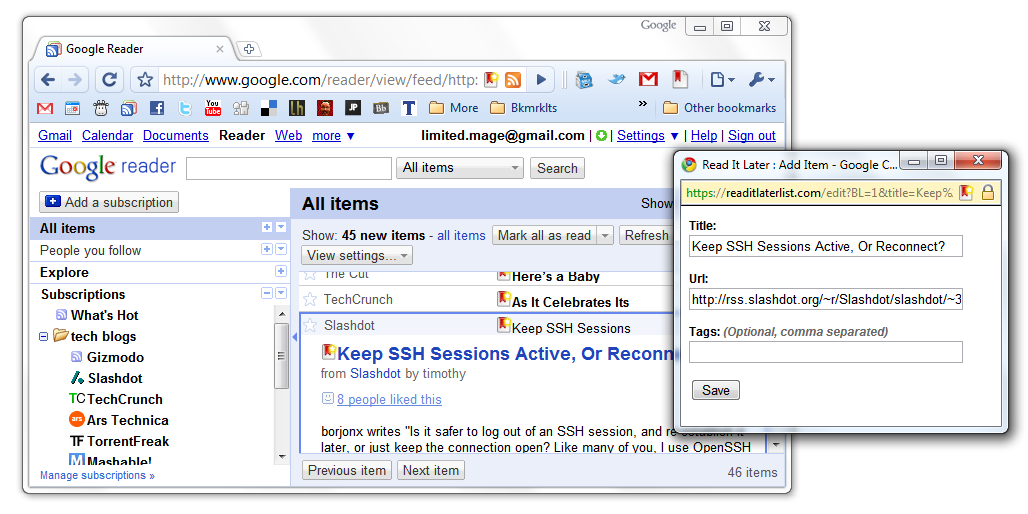Open the Help link
Viewport: 1028px width, 514px height.
704,136
